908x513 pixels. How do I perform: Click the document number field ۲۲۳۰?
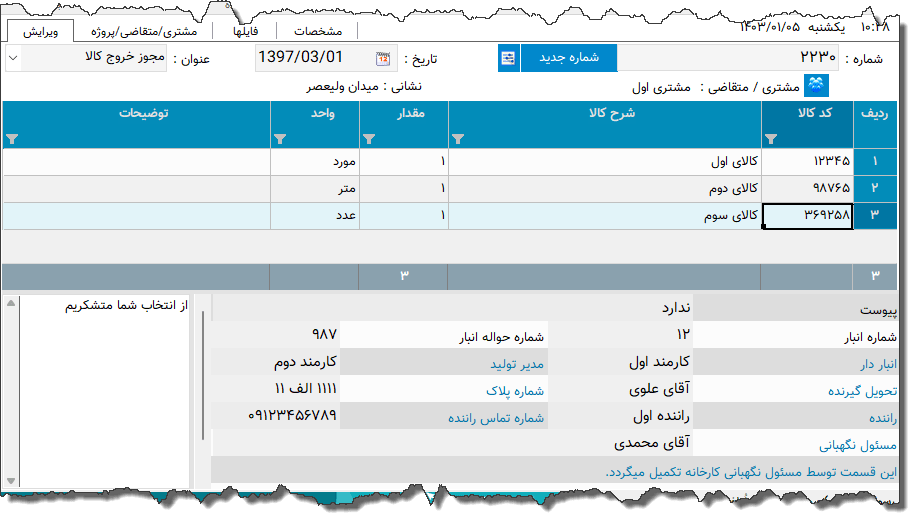click(729, 58)
